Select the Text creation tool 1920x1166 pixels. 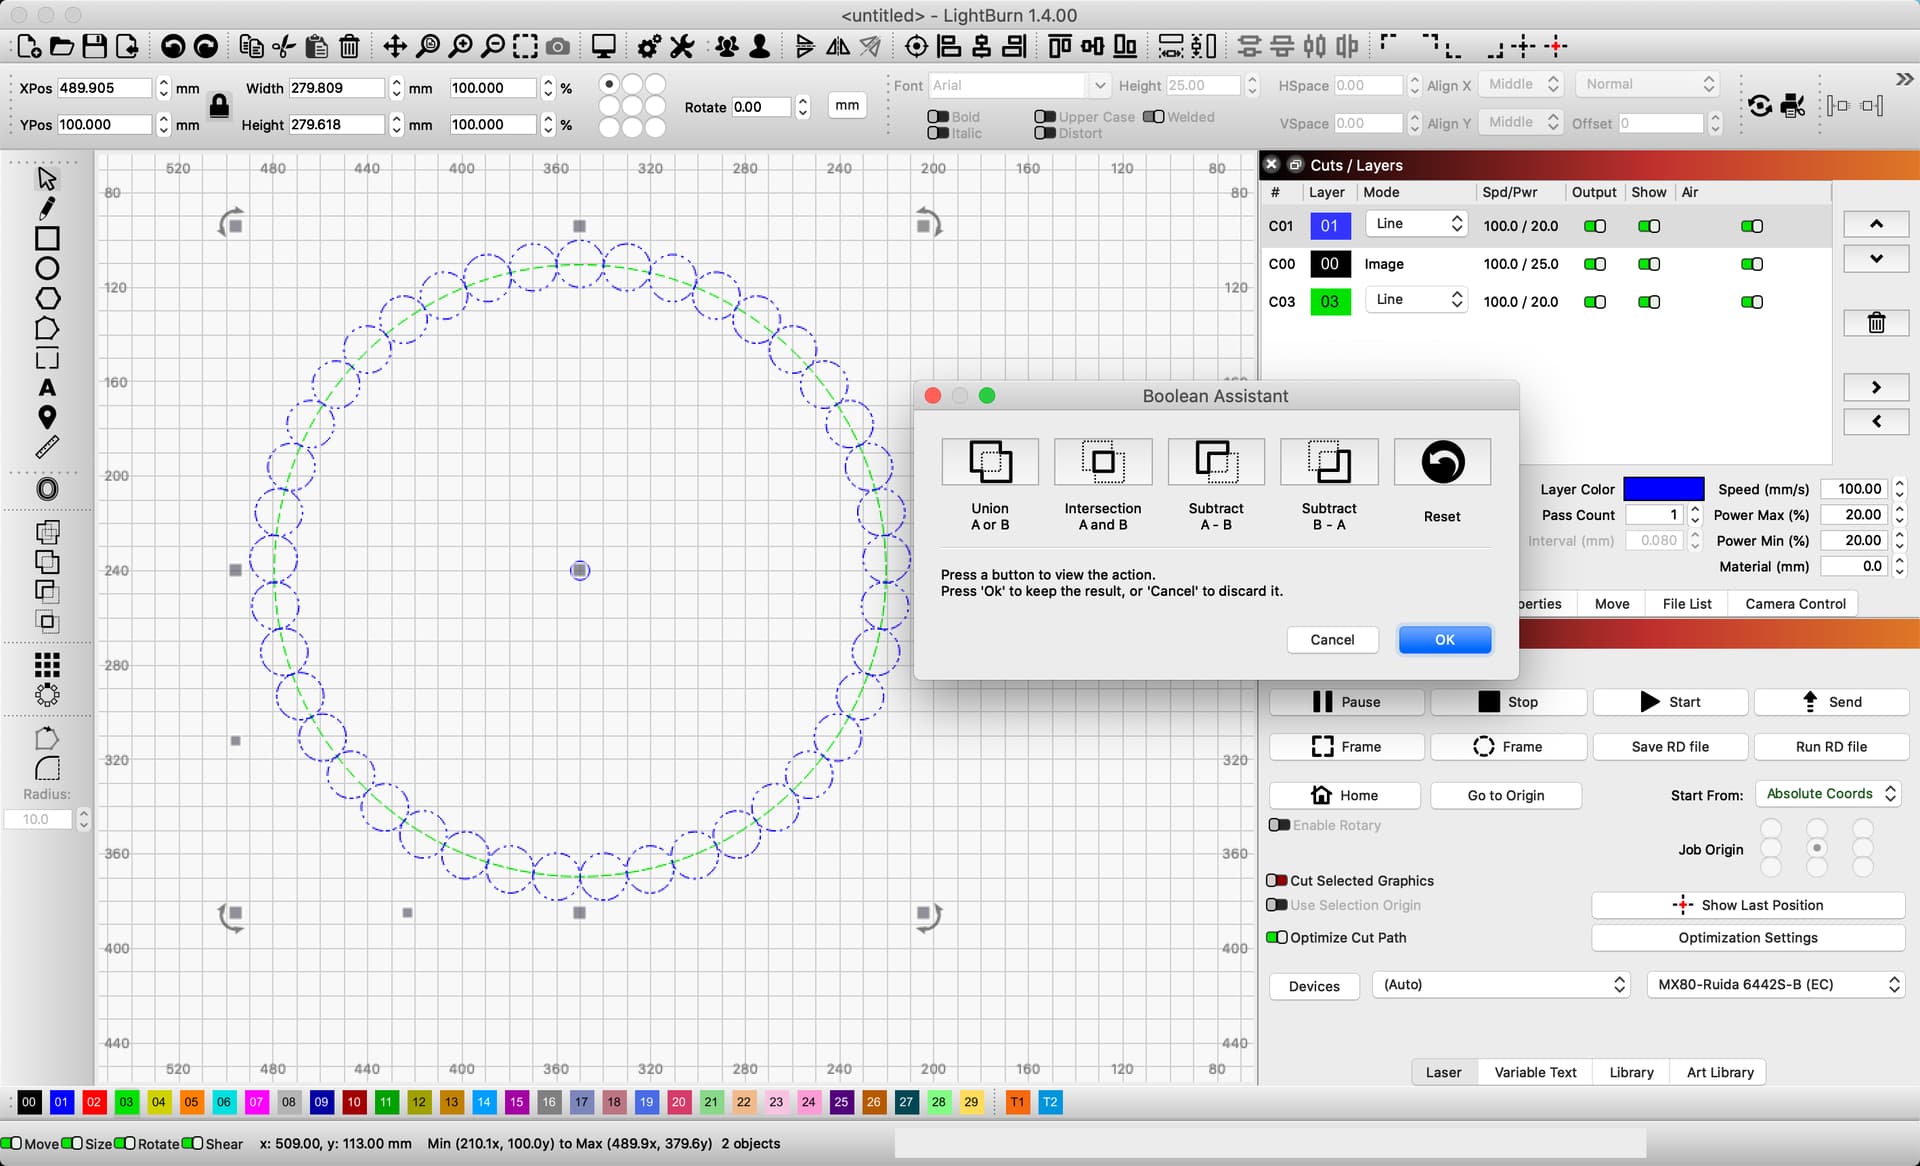tap(46, 388)
